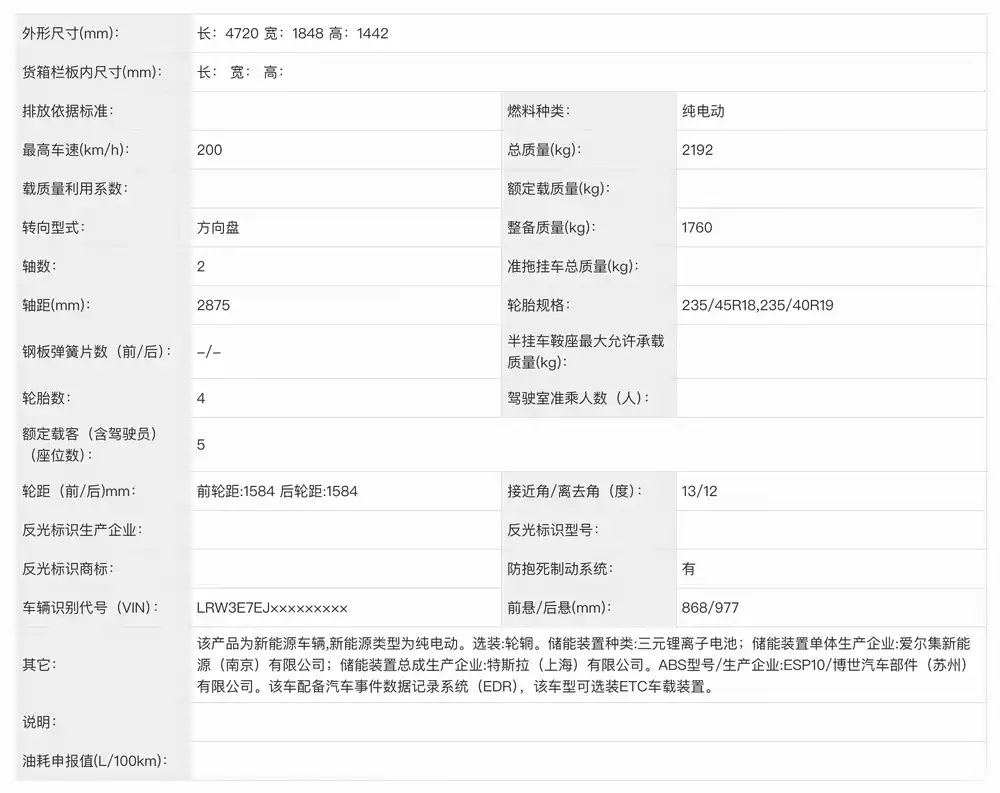Viewport: 1000px width, 793px height.
Task: Select the max speed value 200
Action: 209,150
